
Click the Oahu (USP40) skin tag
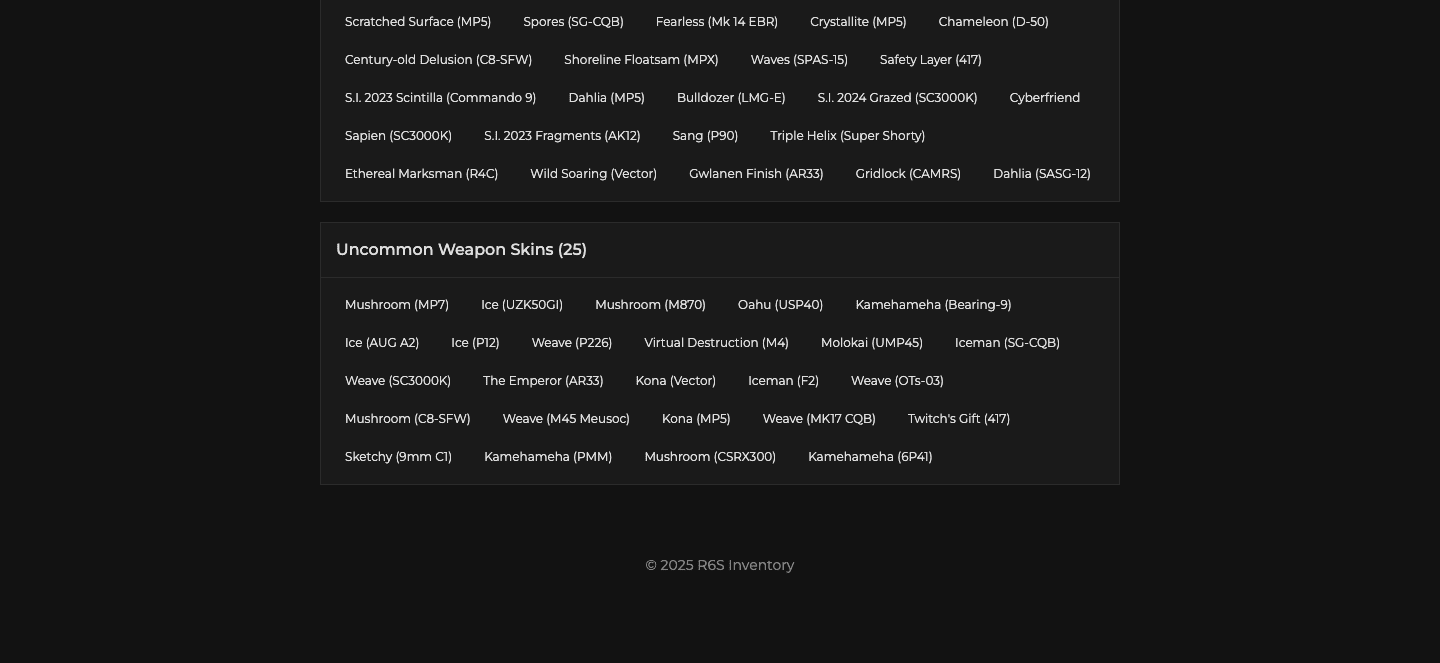point(780,305)
